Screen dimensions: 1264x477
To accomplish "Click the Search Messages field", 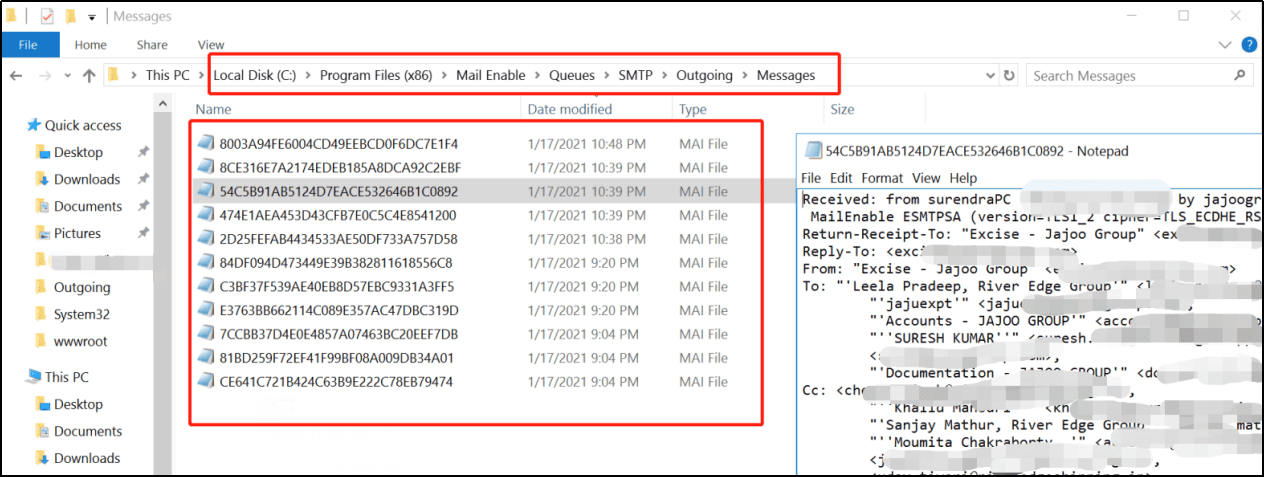I will (x=1139, y=75).
